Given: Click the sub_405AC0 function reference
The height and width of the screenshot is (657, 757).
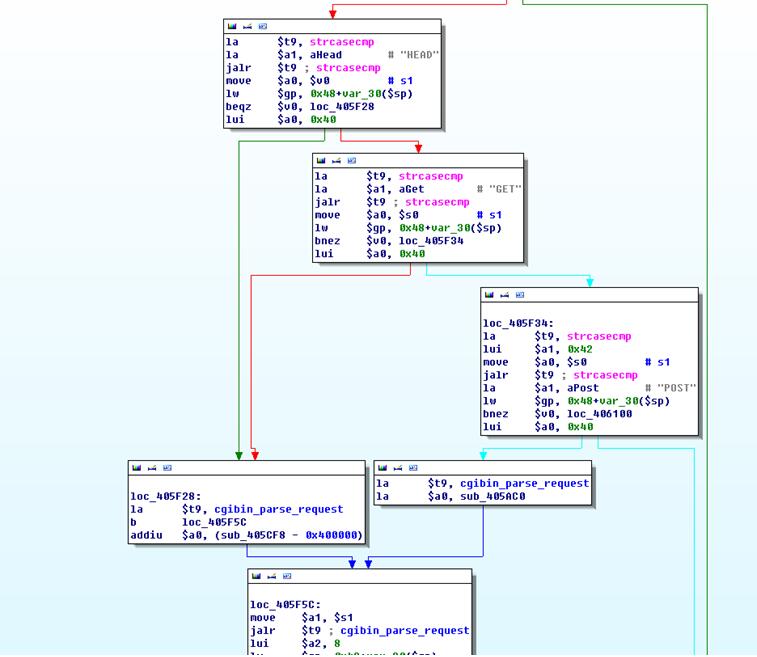Looking at the screenshot, I should click(x=492, y=496).
